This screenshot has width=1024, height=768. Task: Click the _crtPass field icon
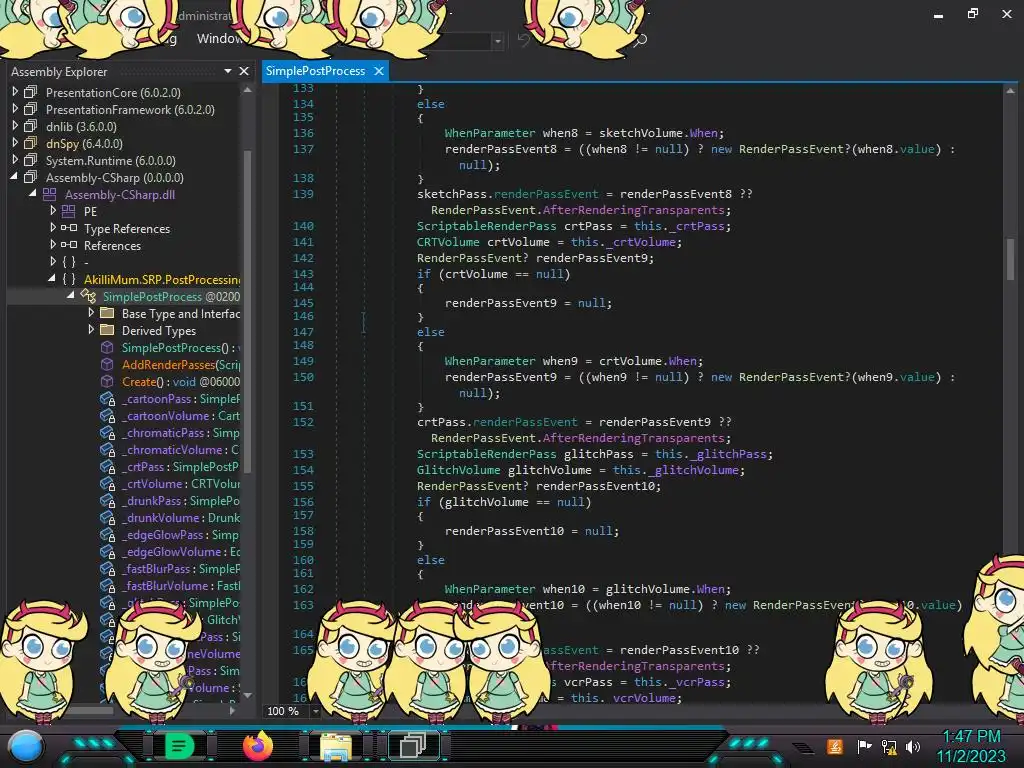[107, 466]
